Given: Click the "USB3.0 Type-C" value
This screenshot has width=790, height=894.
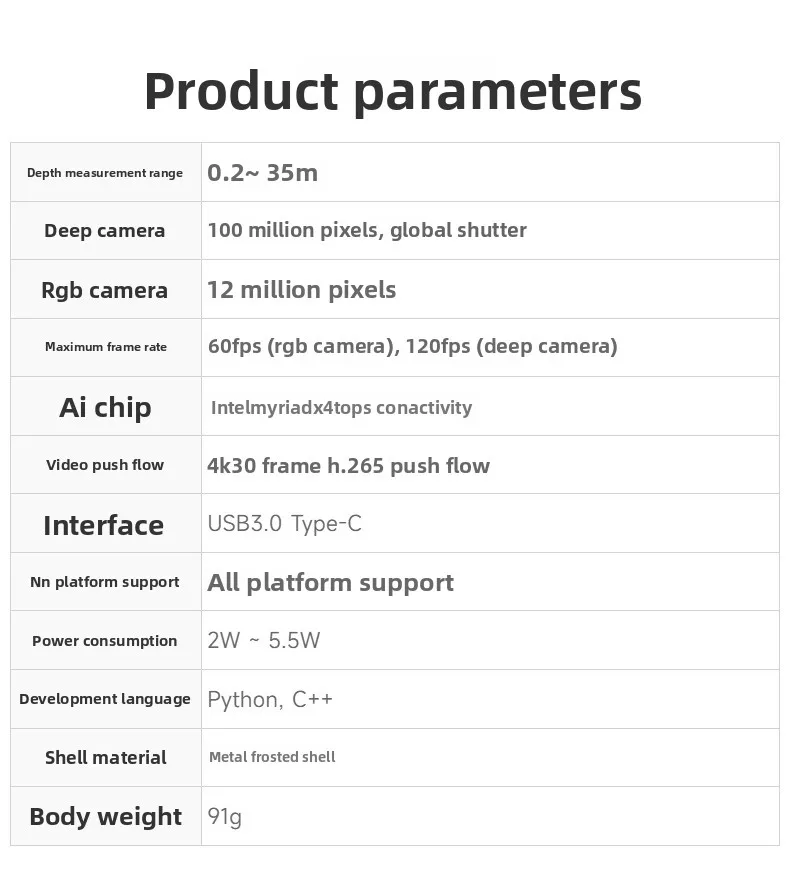Looking at the screenshot, I should 284,524.
